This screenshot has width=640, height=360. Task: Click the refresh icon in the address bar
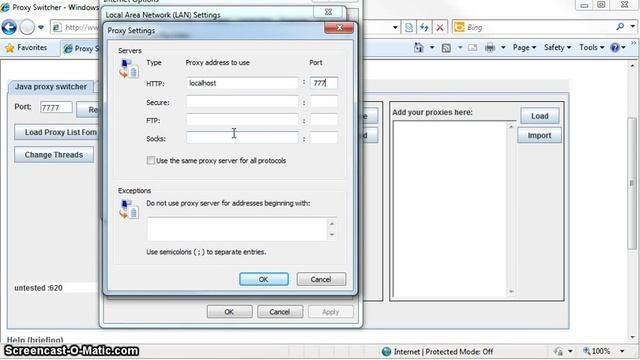point(424,27)
